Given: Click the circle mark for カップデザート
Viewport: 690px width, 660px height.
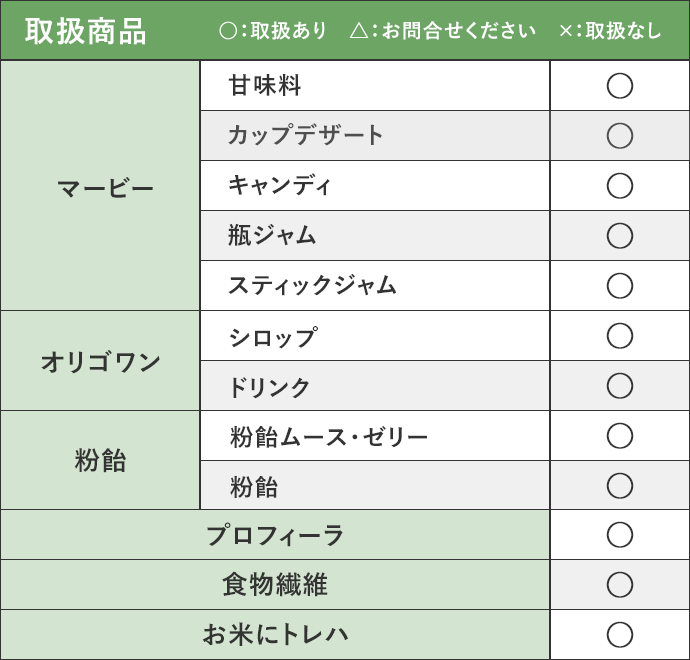Looking at the screenshot, I should (620, 136).
